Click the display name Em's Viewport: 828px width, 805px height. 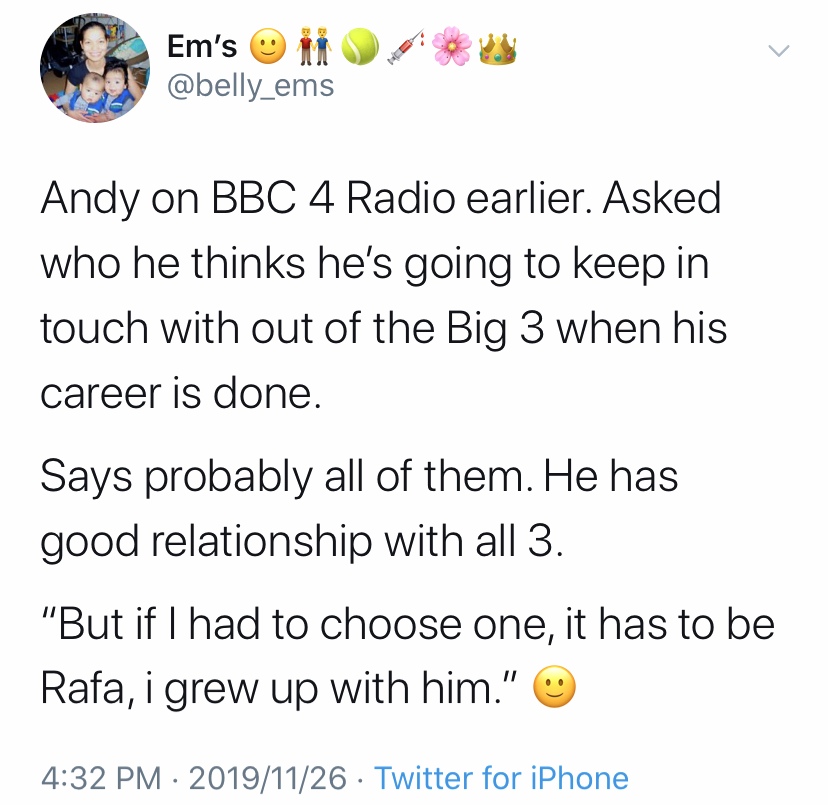pyautogui.click(x=204, y=45)
